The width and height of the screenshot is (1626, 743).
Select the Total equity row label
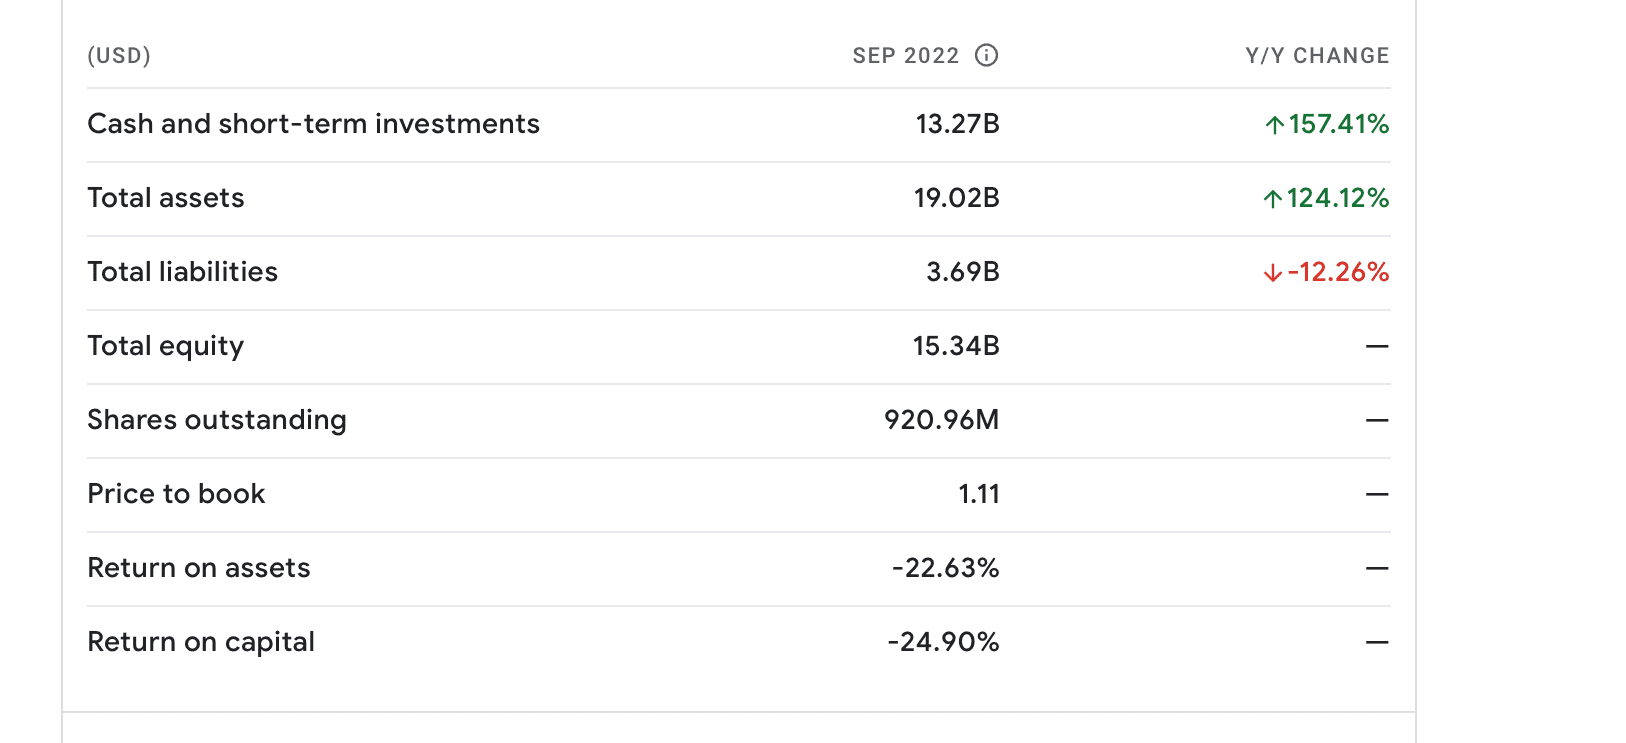tap(165, 346)
